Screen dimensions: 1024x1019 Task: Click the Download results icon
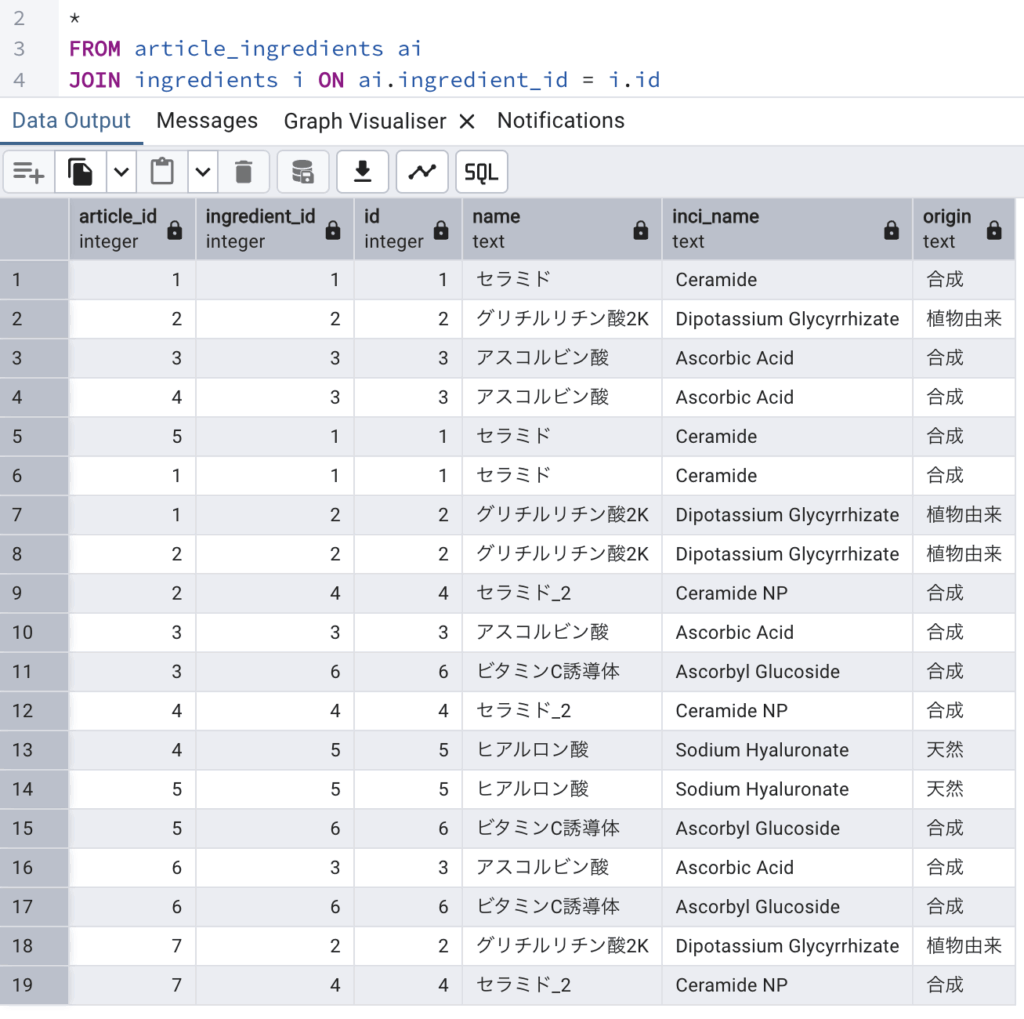pos(362,172)
